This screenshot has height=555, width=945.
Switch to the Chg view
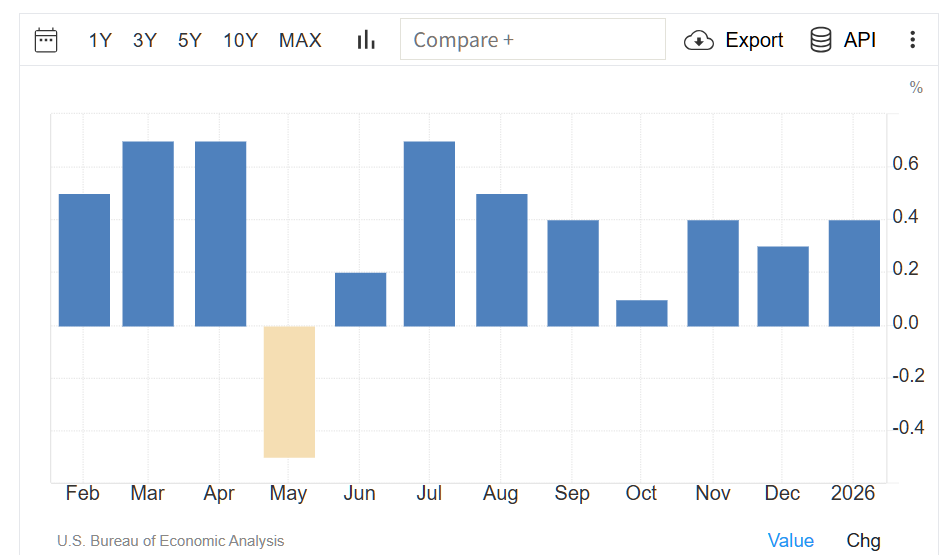(x=863, y=540)
